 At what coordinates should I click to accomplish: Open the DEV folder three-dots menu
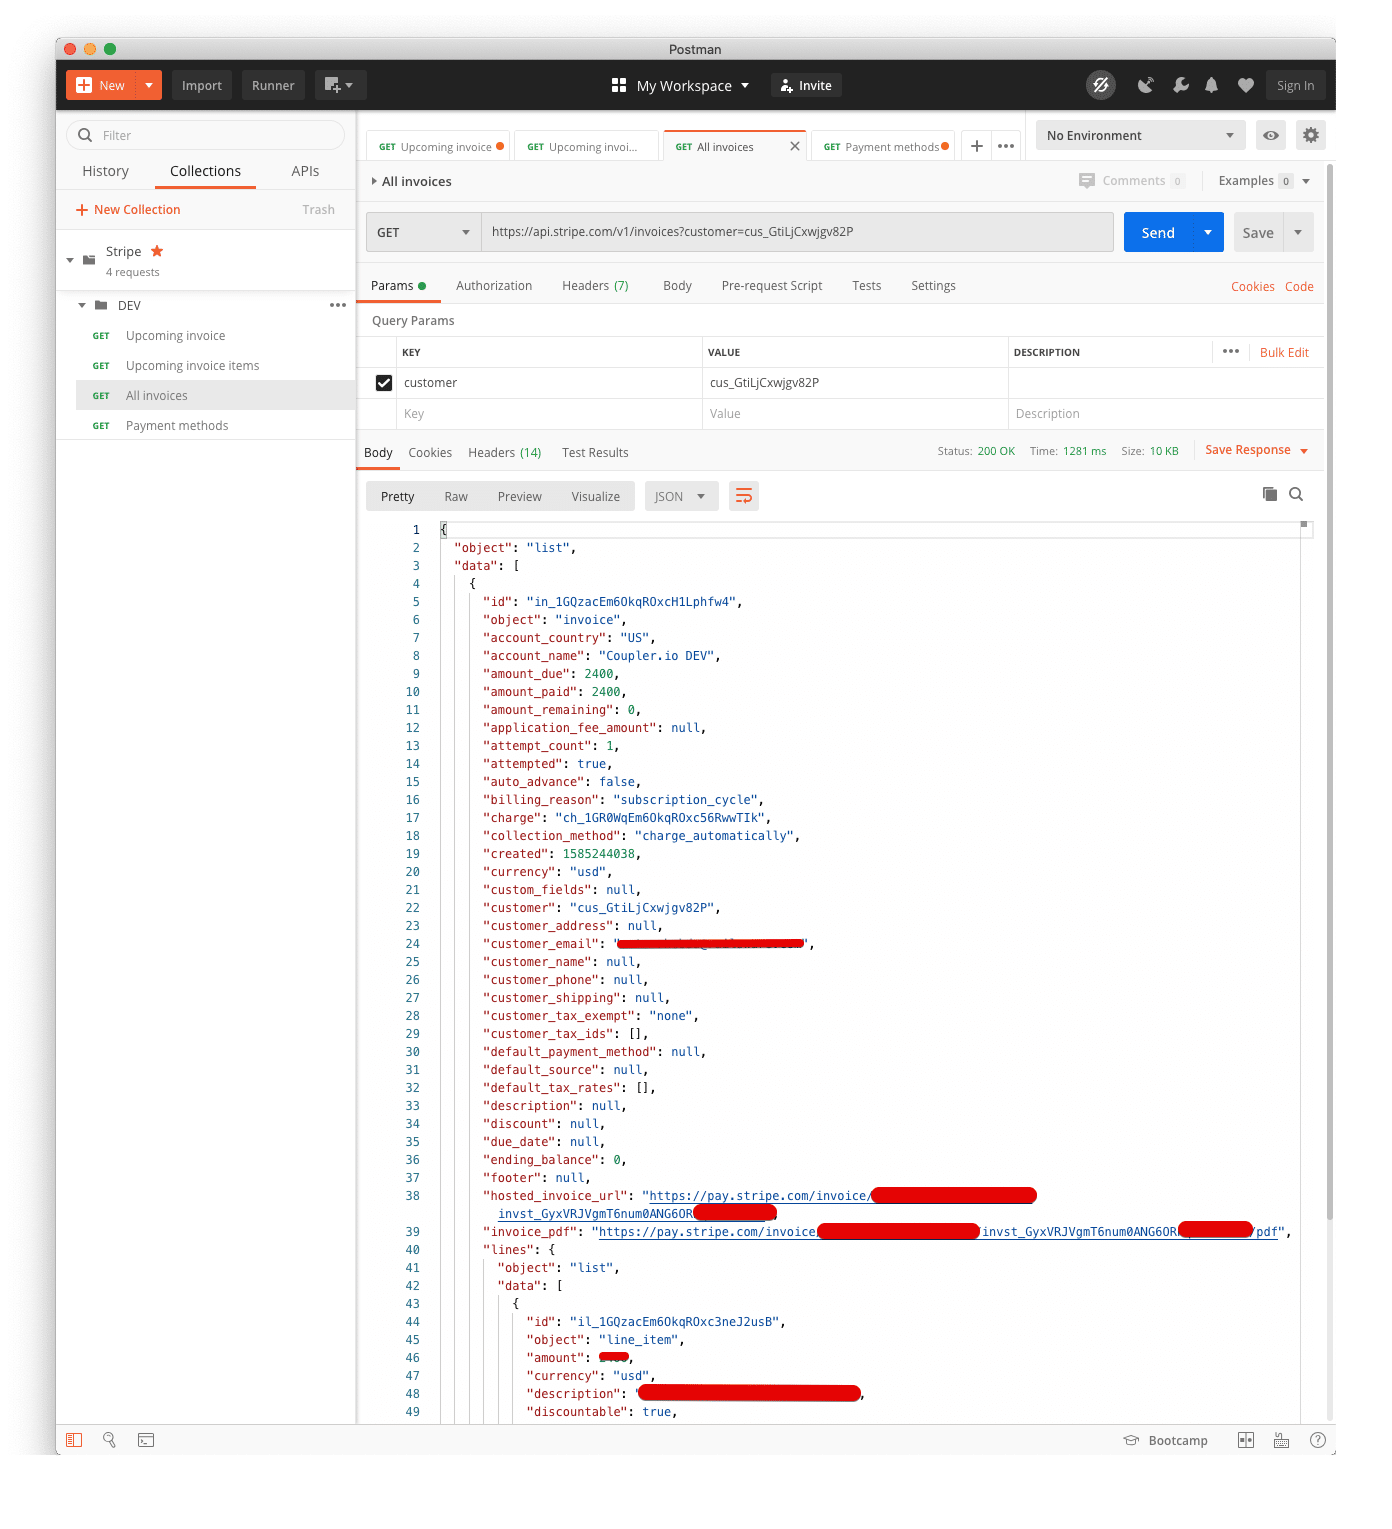pos(338,305)
